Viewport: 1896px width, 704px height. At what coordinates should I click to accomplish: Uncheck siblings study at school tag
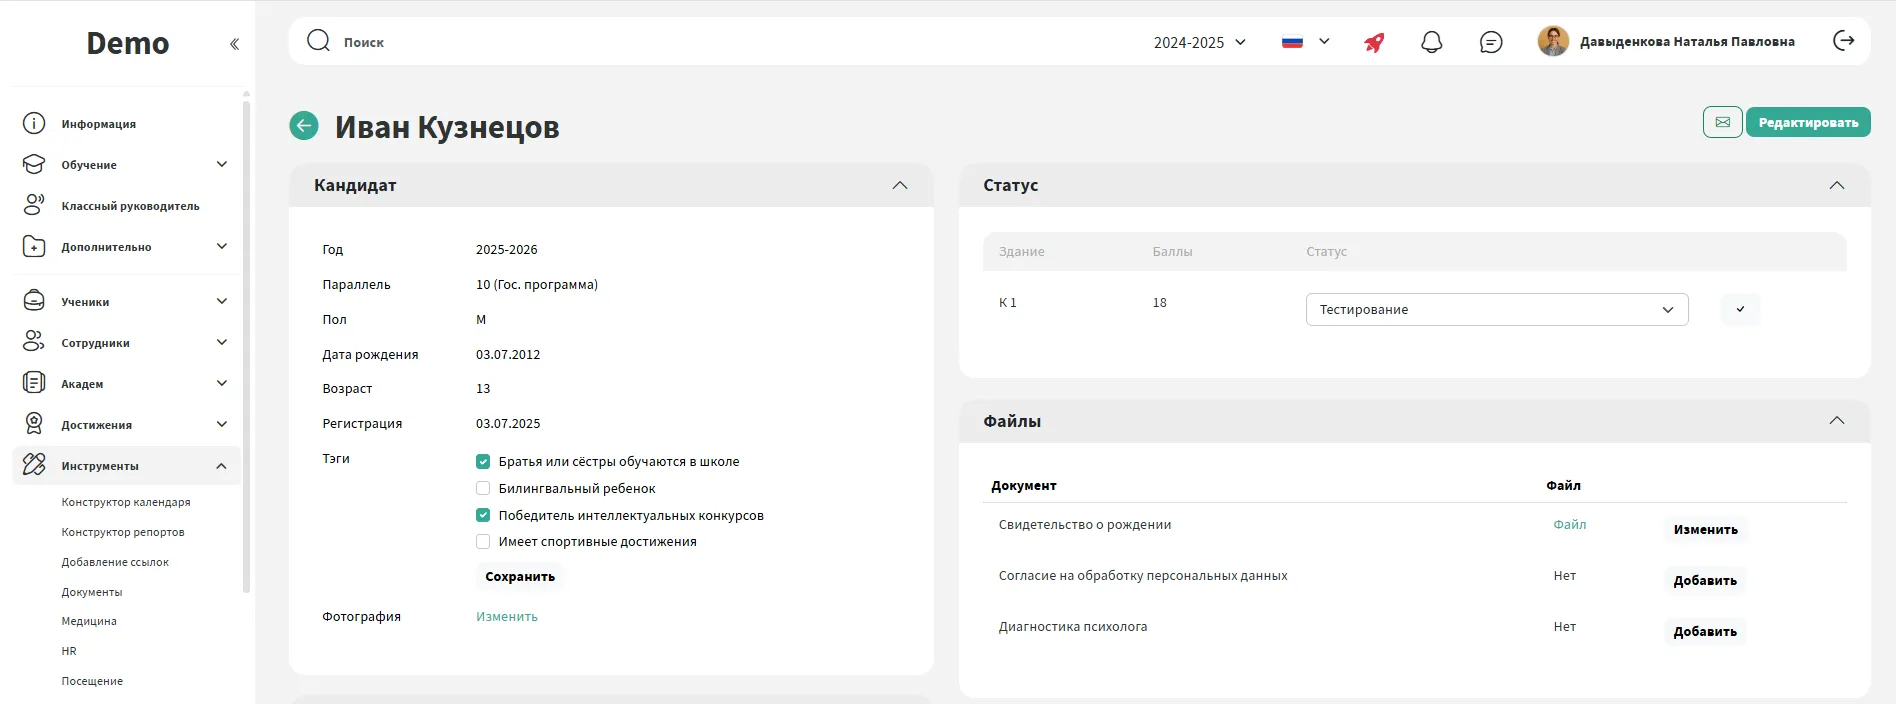[483, 462]
